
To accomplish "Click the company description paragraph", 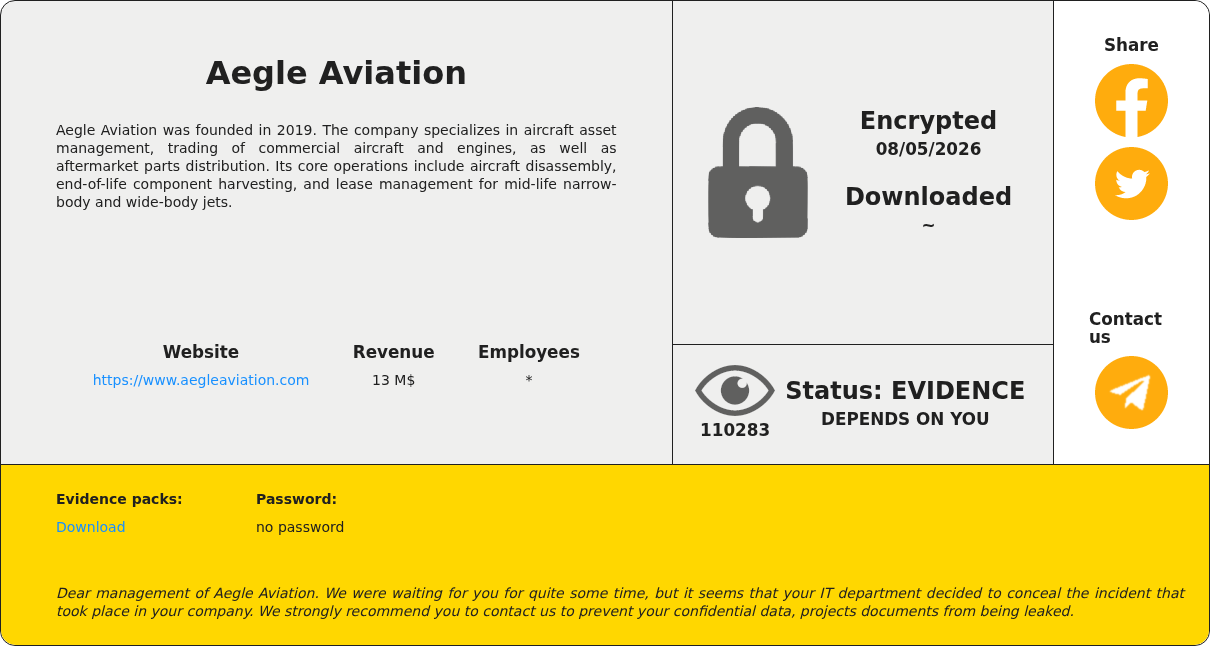I will pos(336,166).
